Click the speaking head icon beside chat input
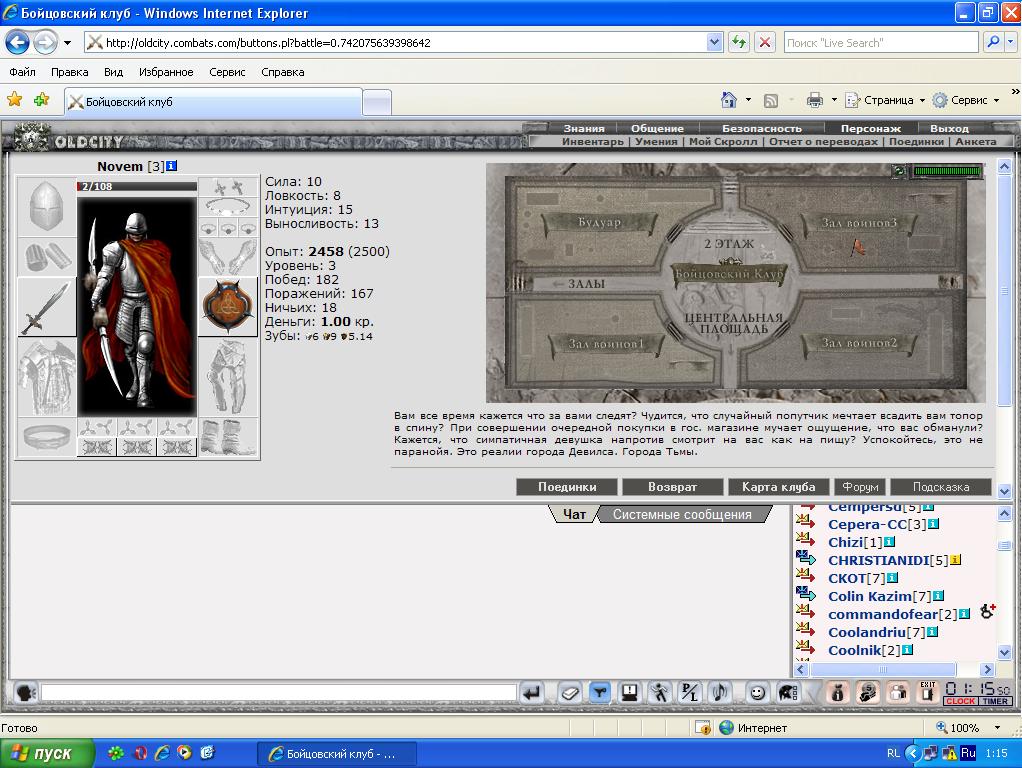Screen dimensions: 1022x768 coord(25,692)
